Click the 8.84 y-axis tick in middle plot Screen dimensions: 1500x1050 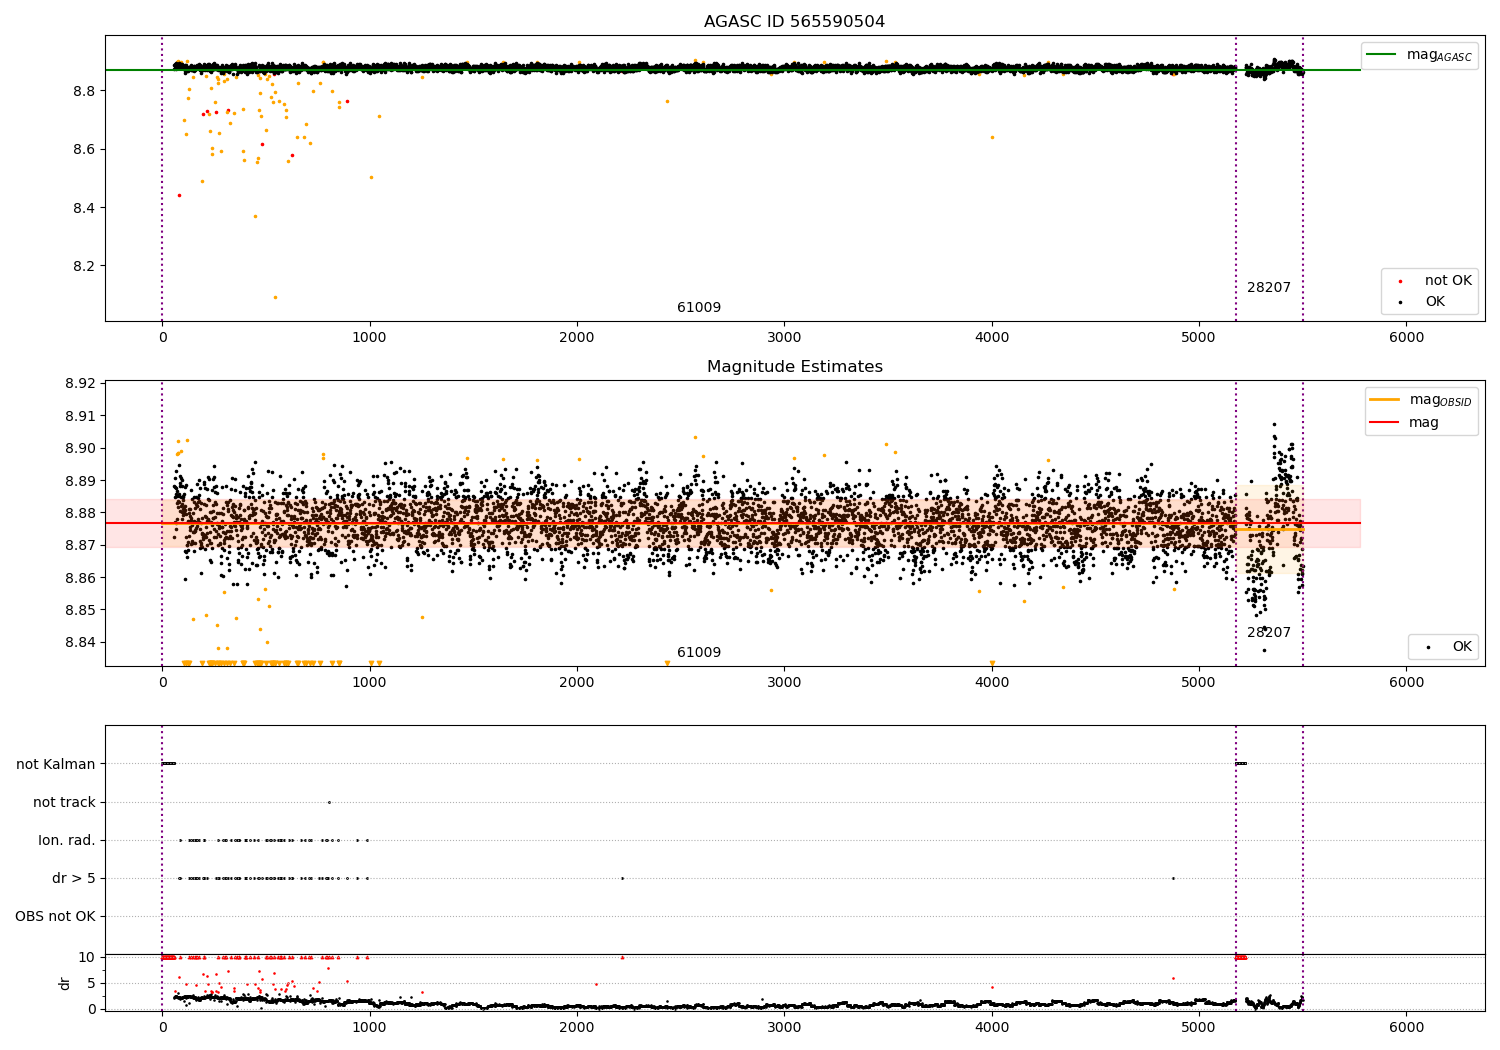[x=80, y=642]
